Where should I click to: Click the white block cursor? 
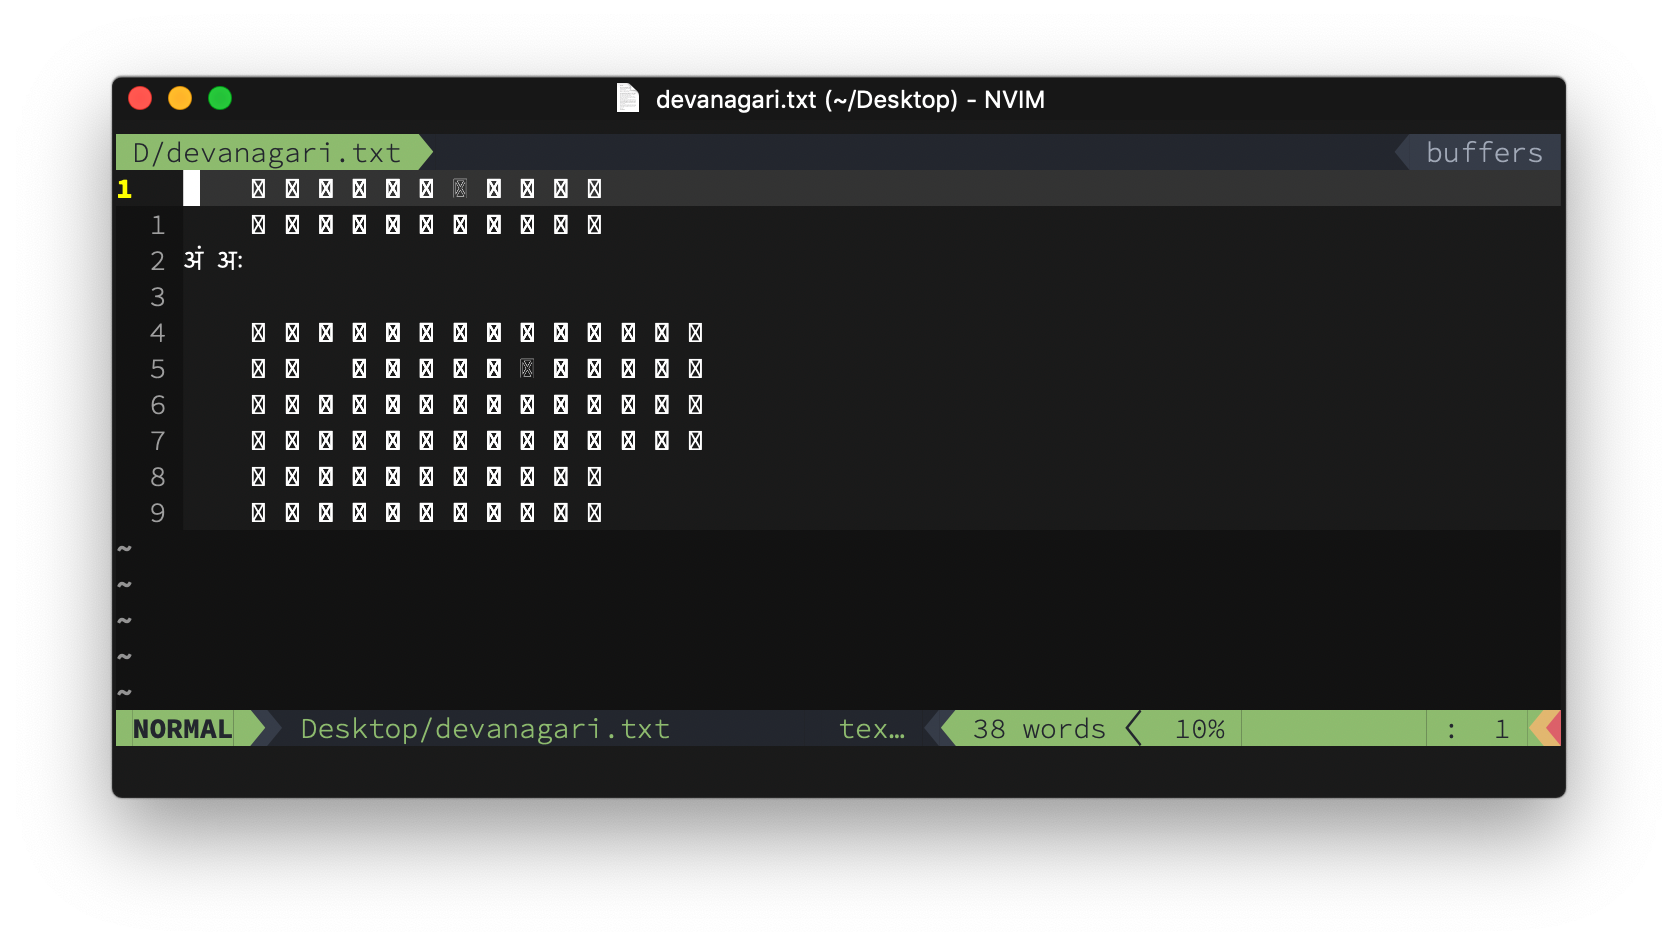click(x=192, y=188)
